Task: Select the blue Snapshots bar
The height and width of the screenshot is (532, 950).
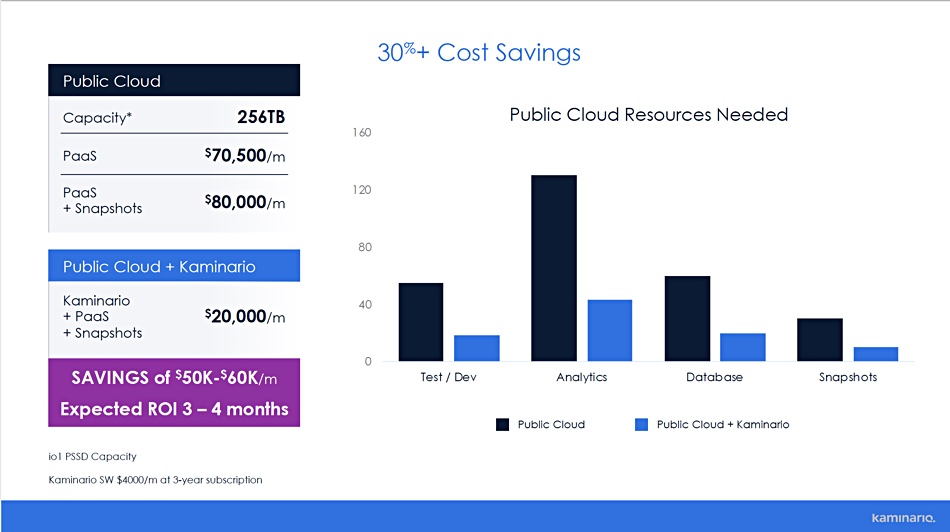Action: [875, 354]
